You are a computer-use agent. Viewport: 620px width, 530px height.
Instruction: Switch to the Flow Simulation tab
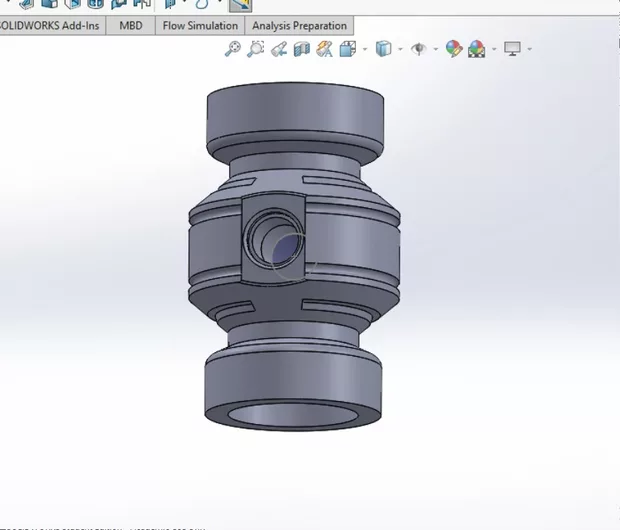(x=201, y=25)
